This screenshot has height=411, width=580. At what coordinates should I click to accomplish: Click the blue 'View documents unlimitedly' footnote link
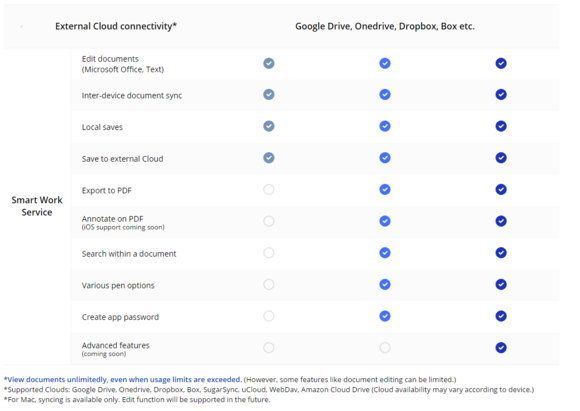tap(123, 380)
